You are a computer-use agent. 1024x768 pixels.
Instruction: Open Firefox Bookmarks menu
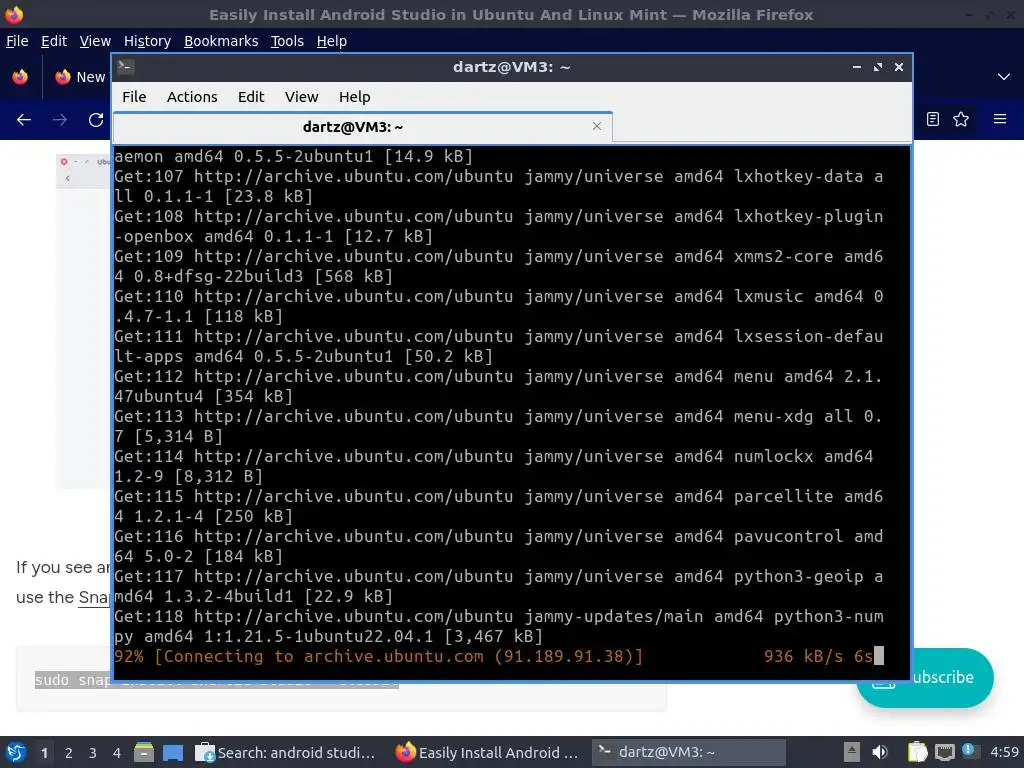coord(221,41)
